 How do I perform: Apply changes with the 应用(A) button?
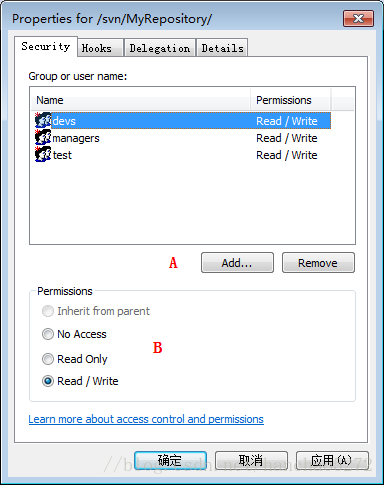coord(332,461)
